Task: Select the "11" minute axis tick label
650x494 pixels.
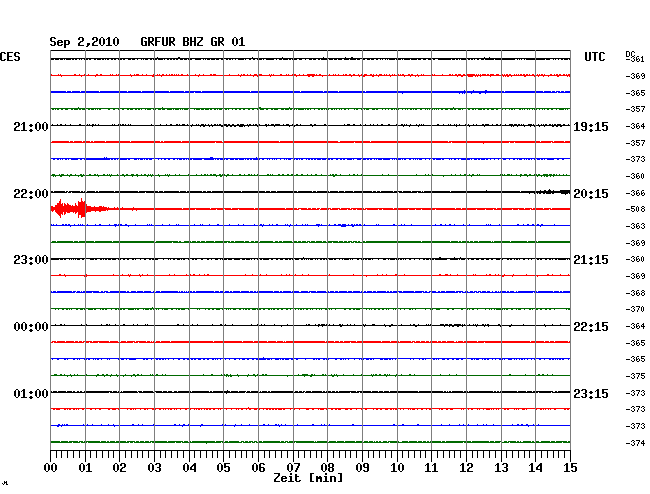Action: [431, 468]
